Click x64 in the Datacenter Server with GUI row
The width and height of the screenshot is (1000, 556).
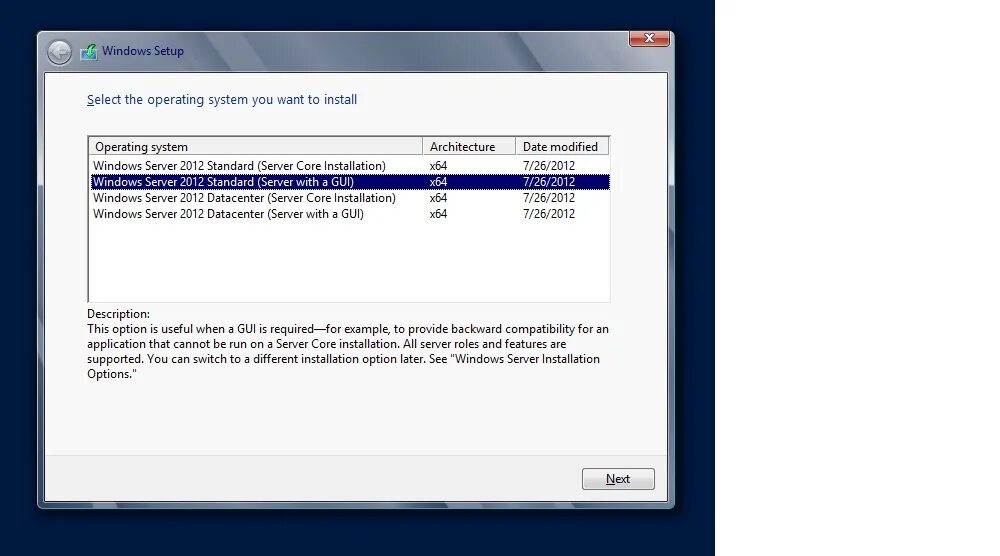pos(438,214)
